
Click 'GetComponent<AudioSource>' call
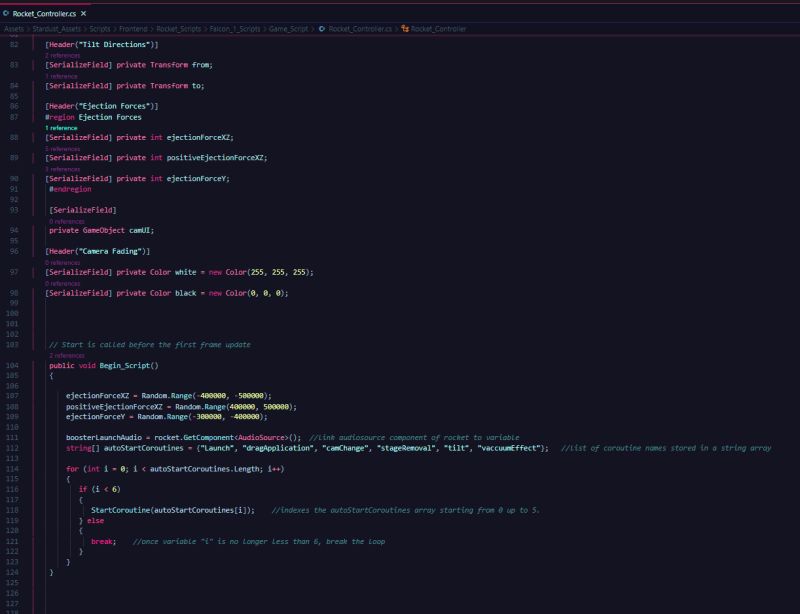pos(235,437)
